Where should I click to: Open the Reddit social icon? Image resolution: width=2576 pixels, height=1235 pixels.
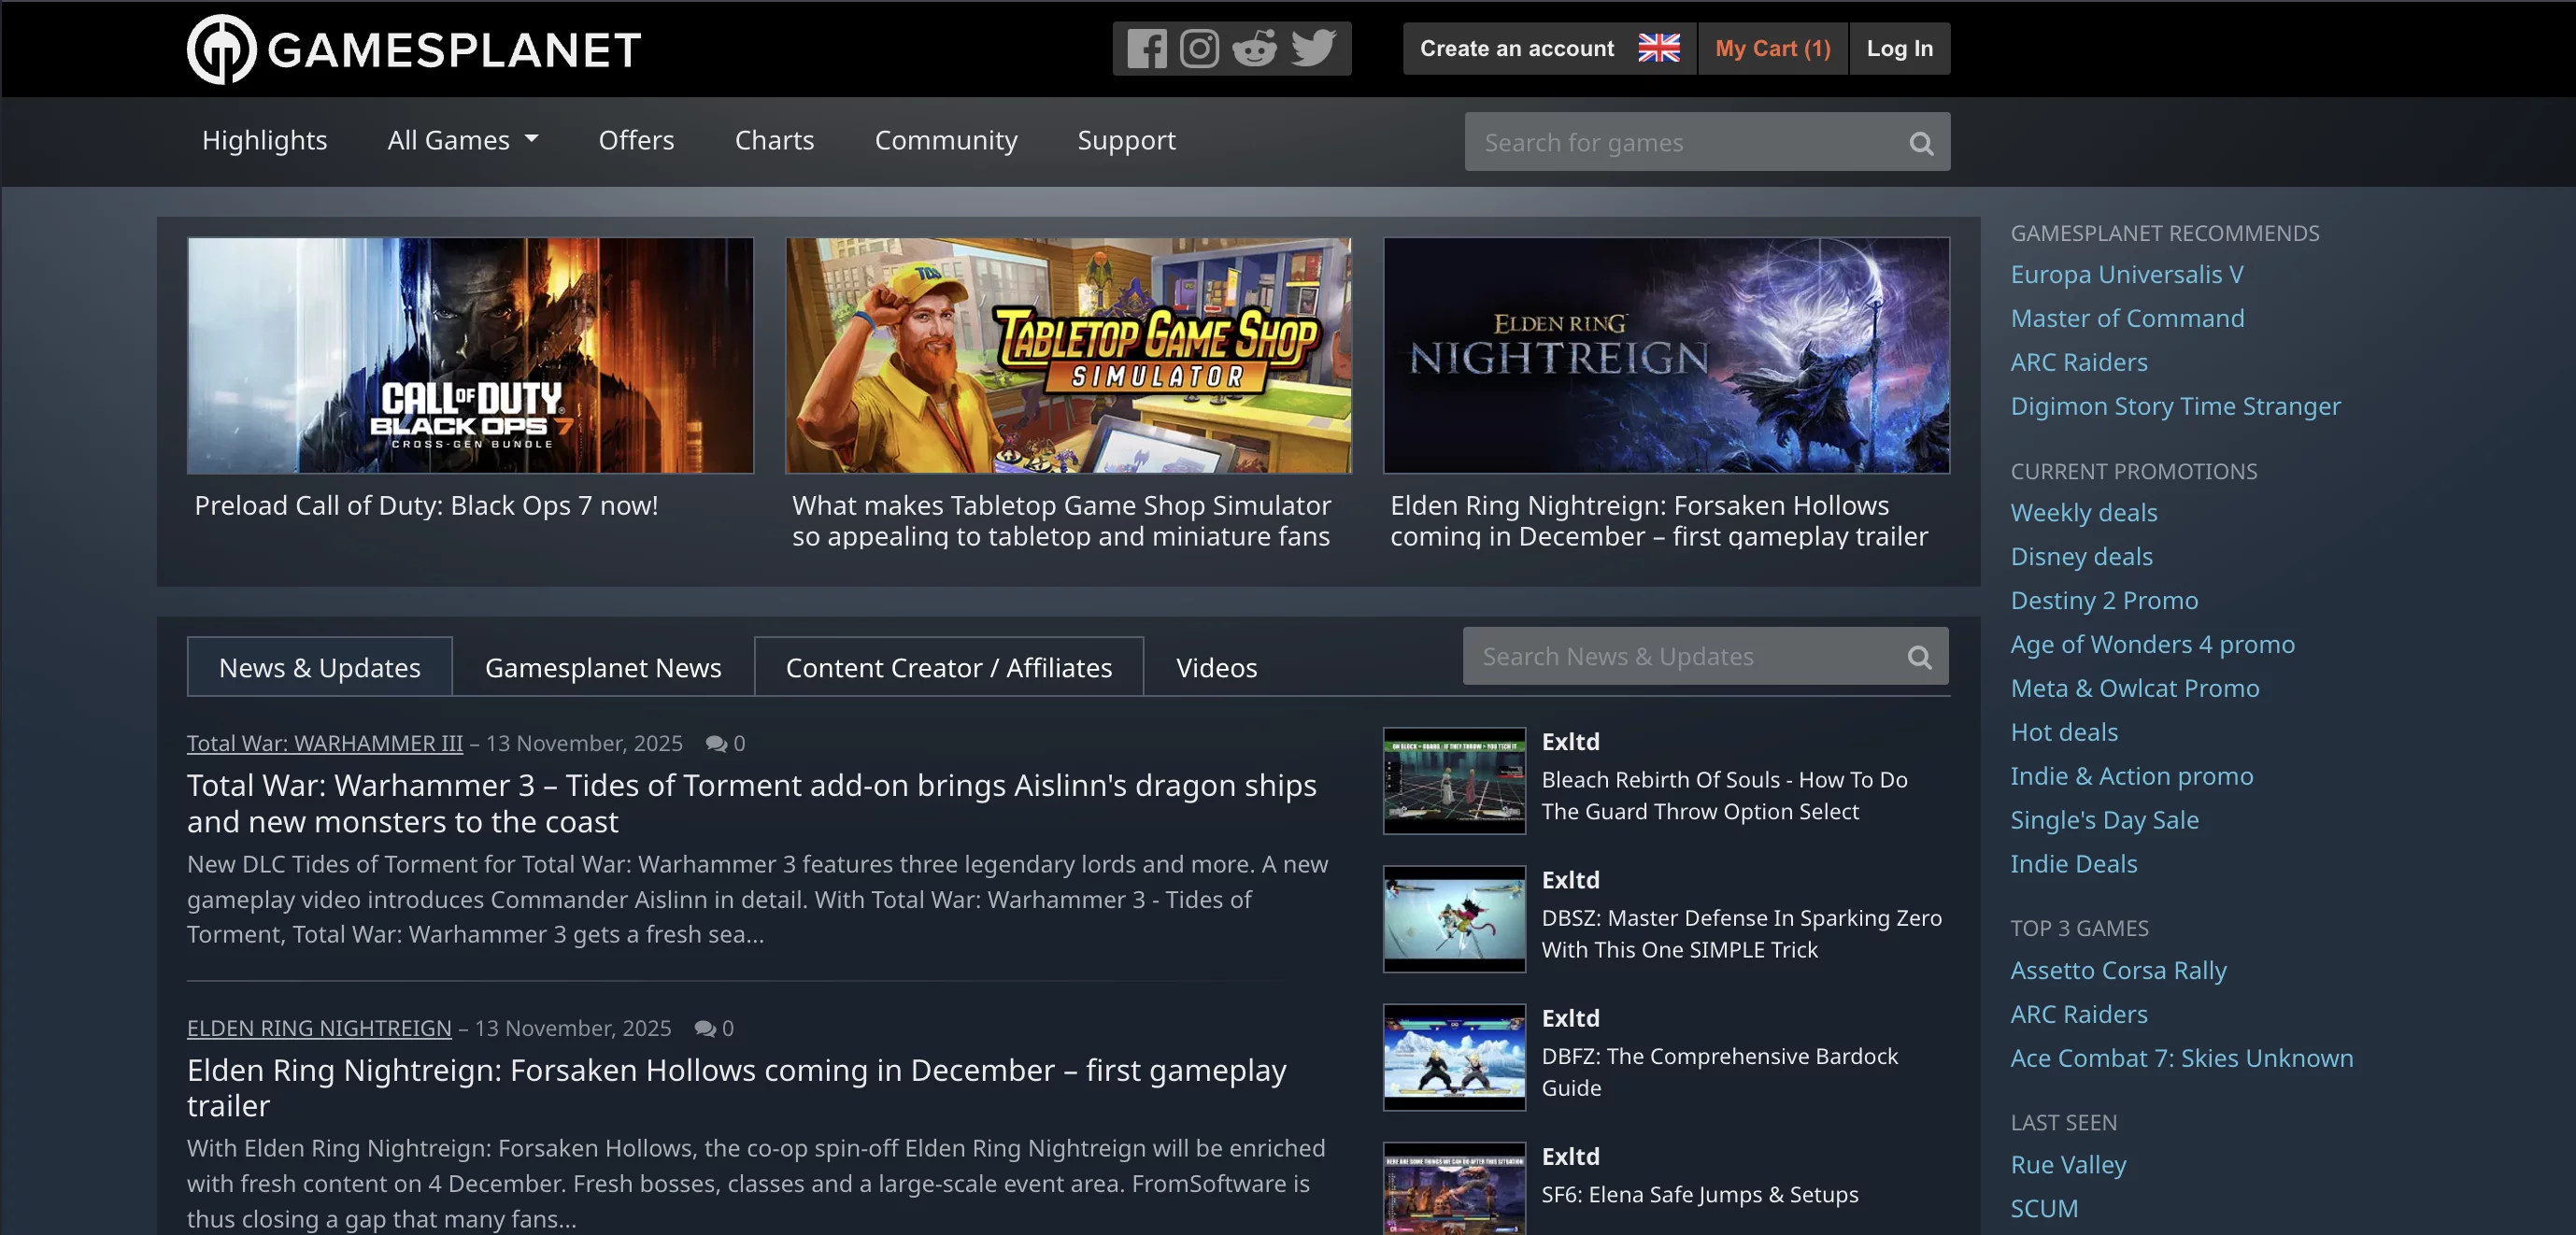pyautogui.click(x=1254, y=48)
